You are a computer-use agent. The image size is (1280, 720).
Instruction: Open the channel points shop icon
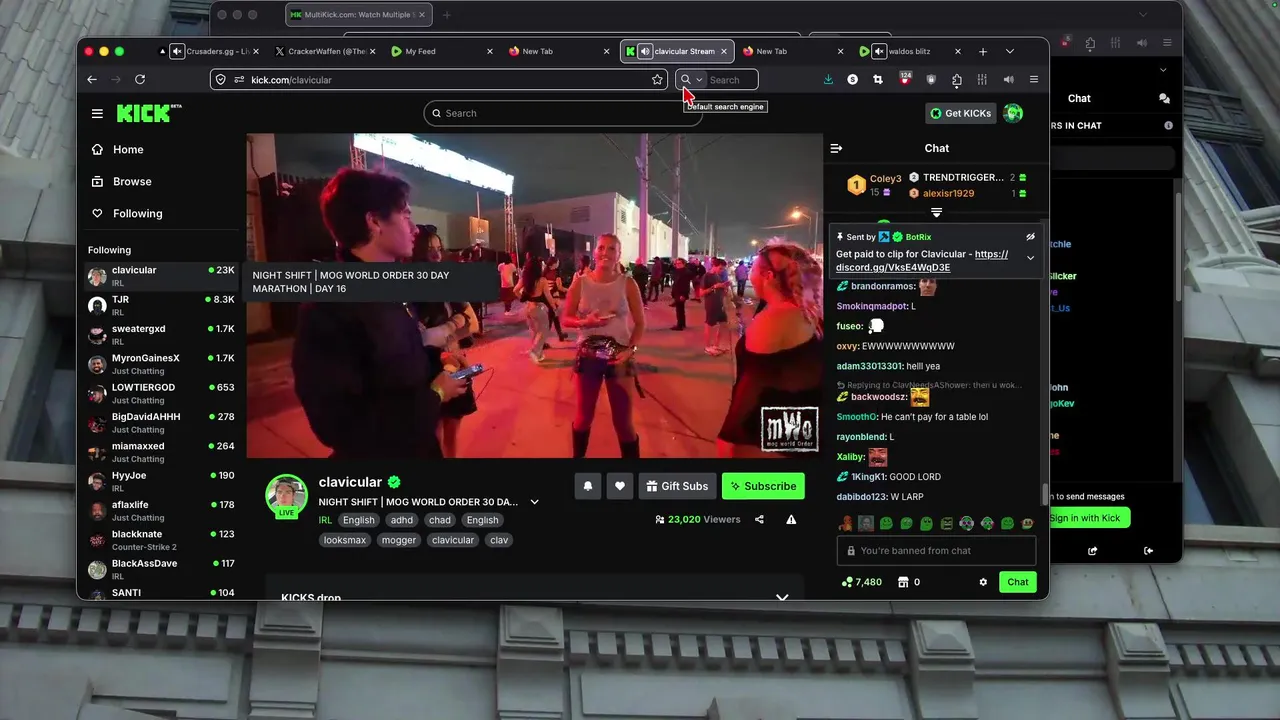pos(903,582)
